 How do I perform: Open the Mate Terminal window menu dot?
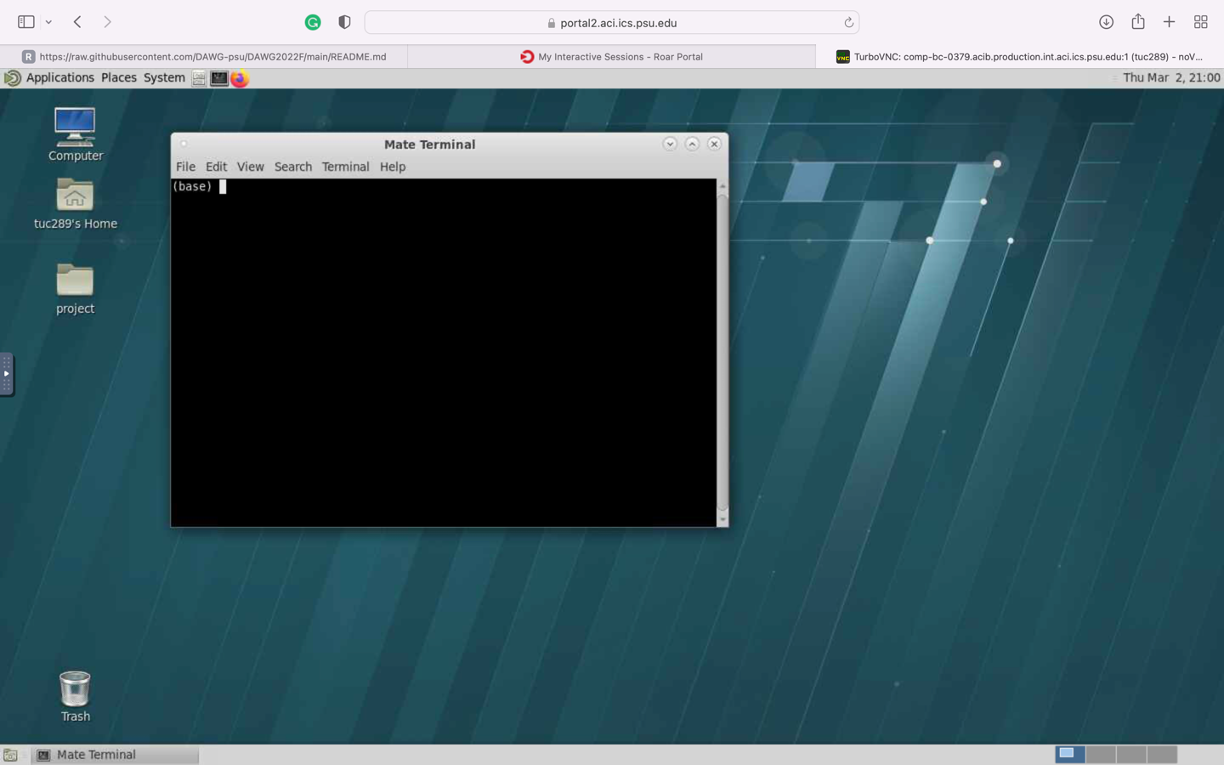point(184,144)
